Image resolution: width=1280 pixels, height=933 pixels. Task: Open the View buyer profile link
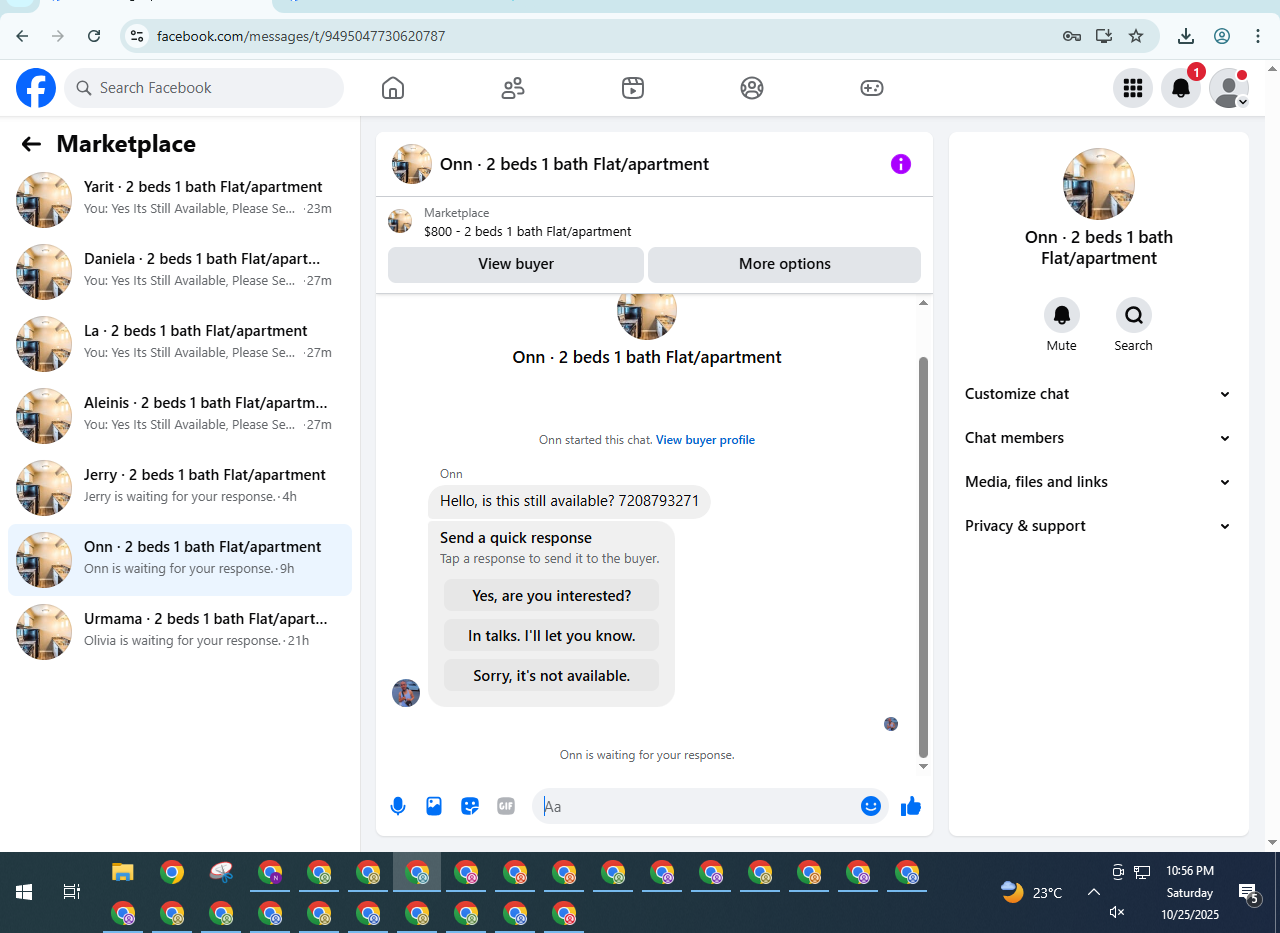pyautogui.click(x=705, y=440)
